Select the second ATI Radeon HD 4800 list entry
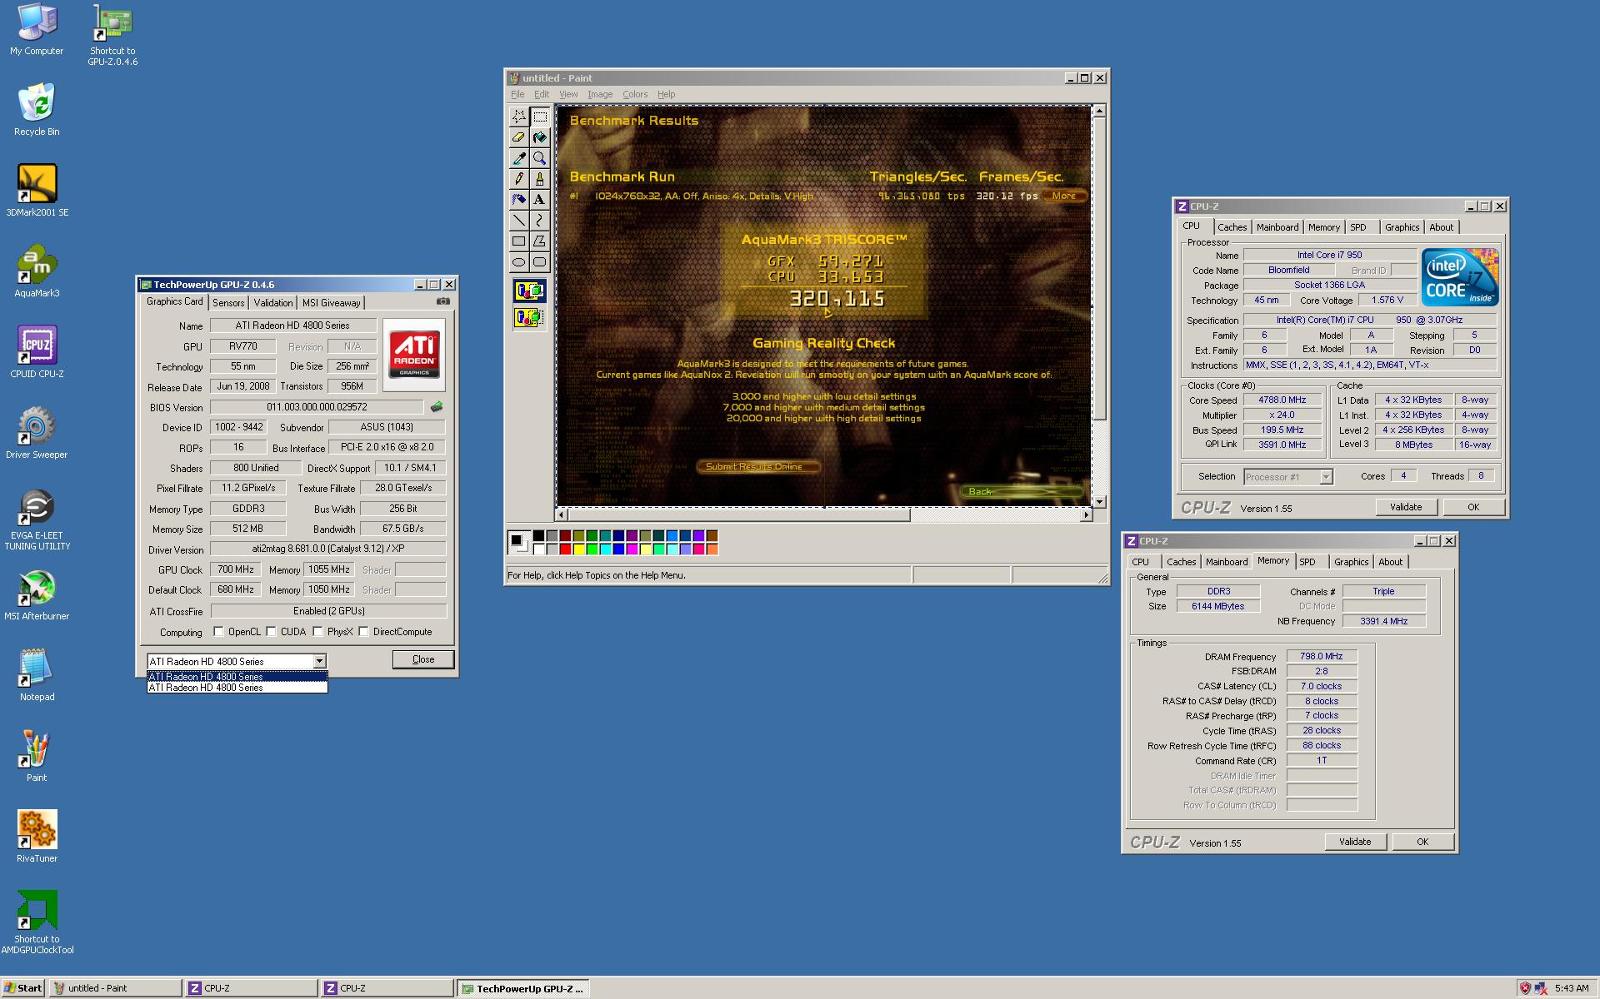The height and width of the screenshot is (999, 1600). click(x=237, y=688)
